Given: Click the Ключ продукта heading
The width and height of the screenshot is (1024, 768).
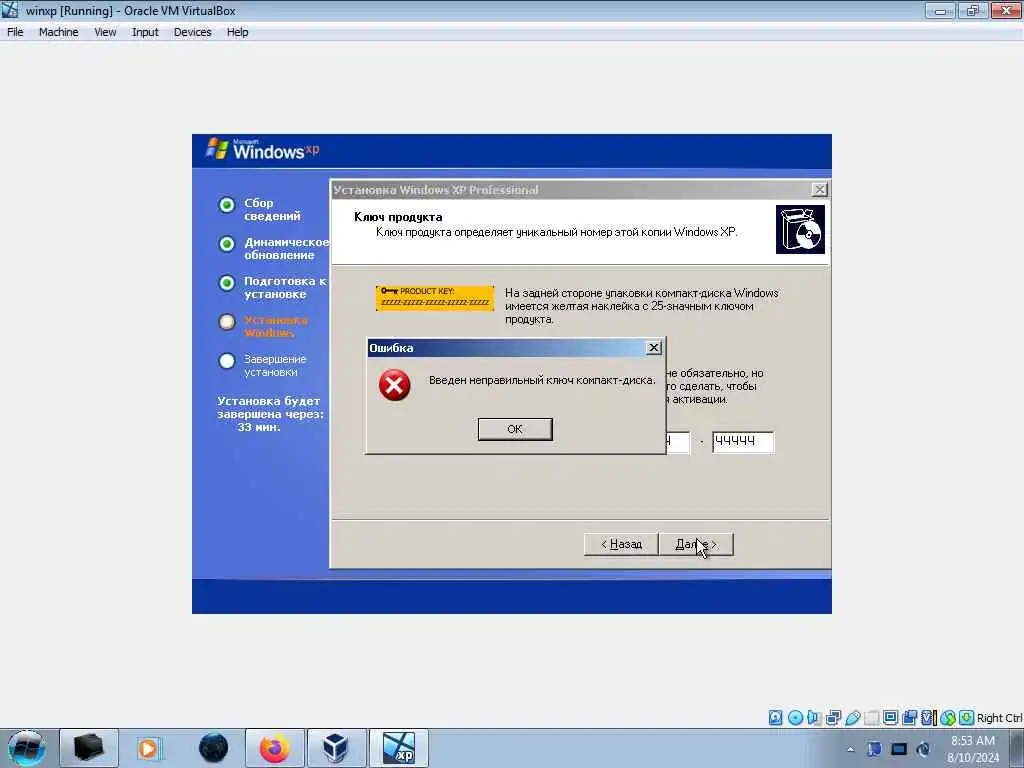Looking at the screenshot, I should coord(398,217).
